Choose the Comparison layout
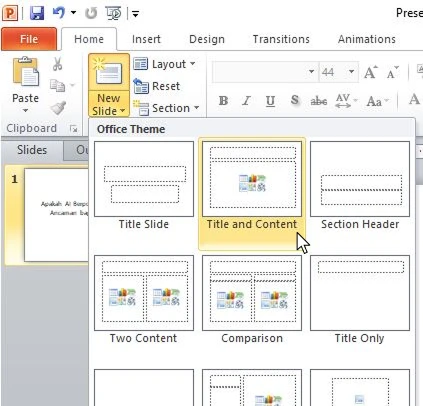423x406 pixels. 252,299
